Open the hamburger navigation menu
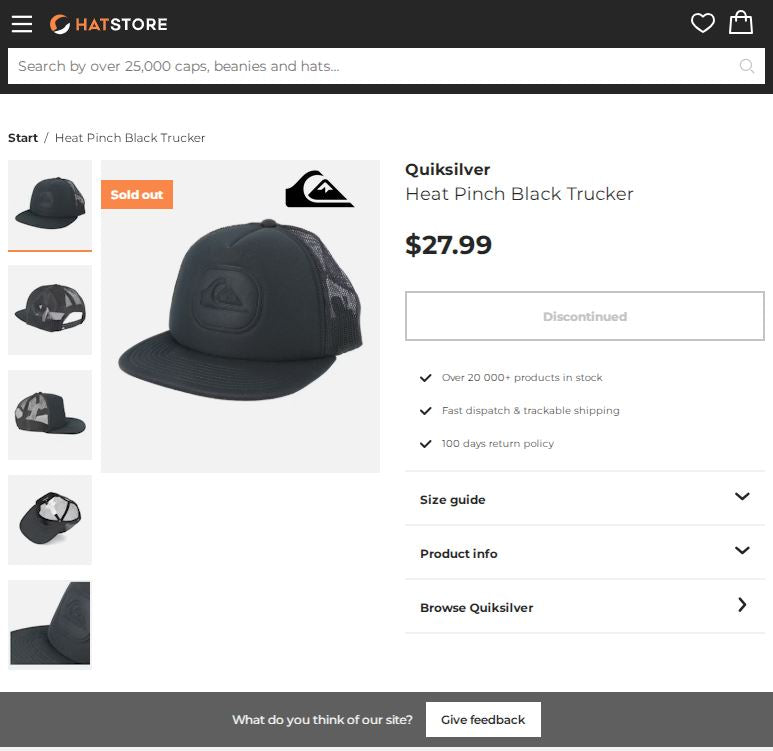The width and height of the screenshot is (773, 751). click(x=22, y=24)
